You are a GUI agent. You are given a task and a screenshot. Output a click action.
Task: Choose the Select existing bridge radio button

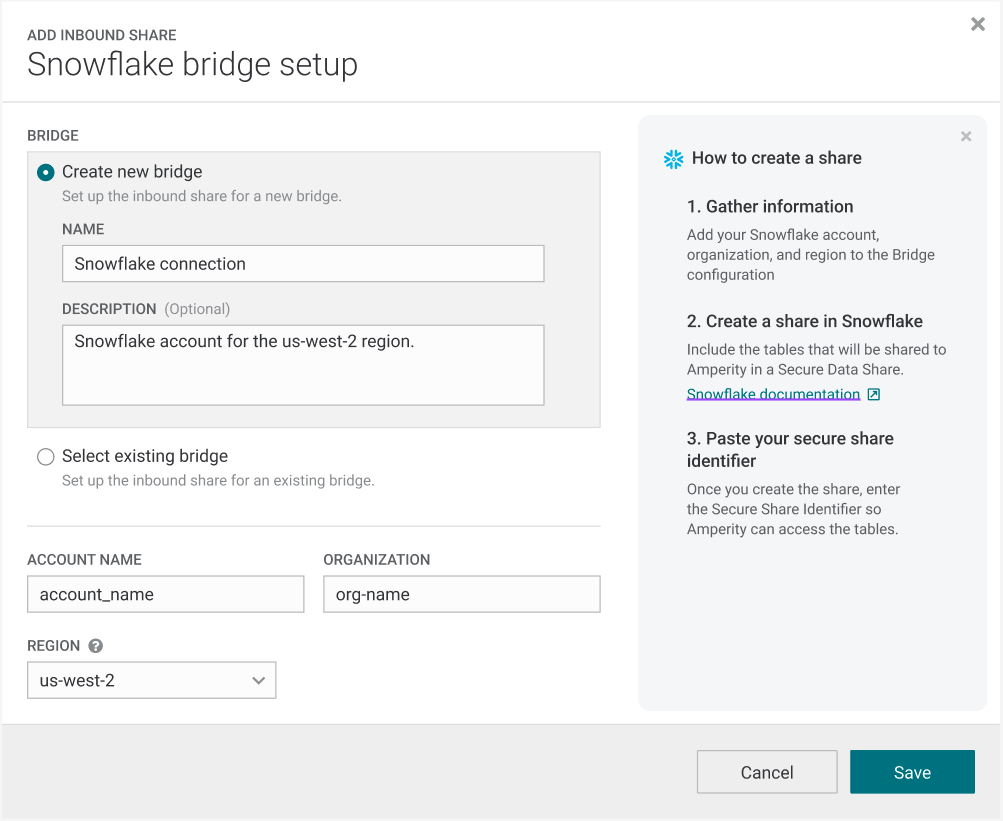[46, 457]
